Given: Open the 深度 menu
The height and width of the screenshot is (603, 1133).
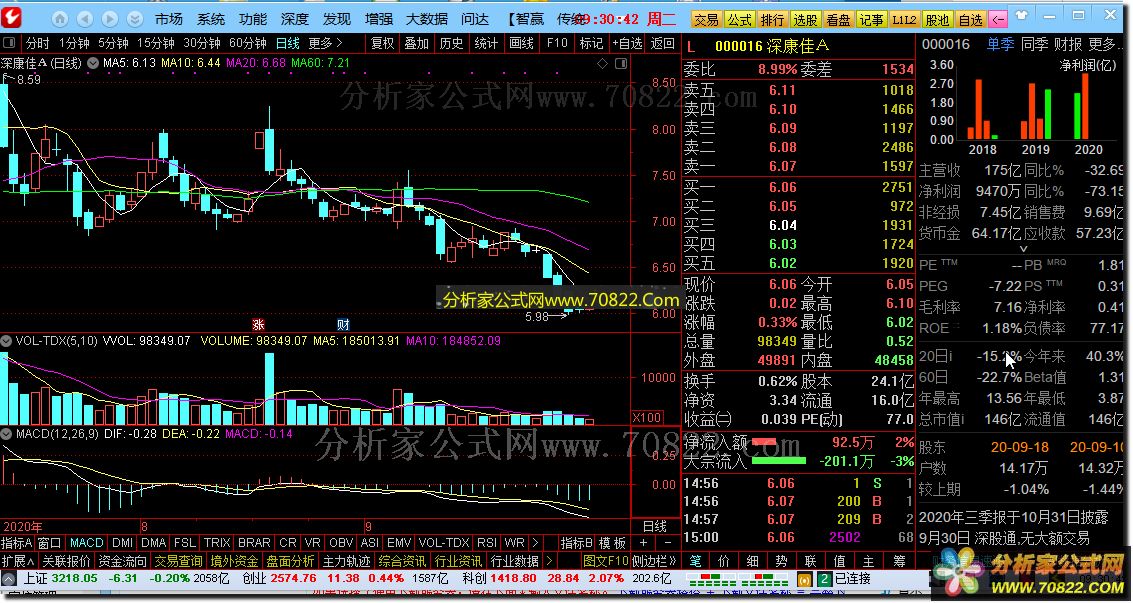Looking at the screenshot, I should pos(295,19).
